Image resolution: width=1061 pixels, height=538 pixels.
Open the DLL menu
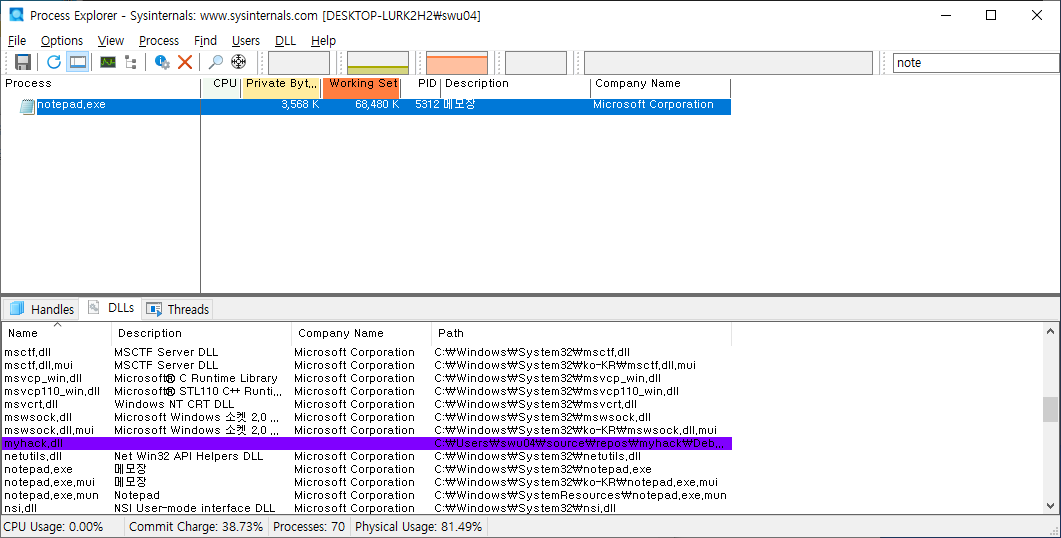point(286,41)
